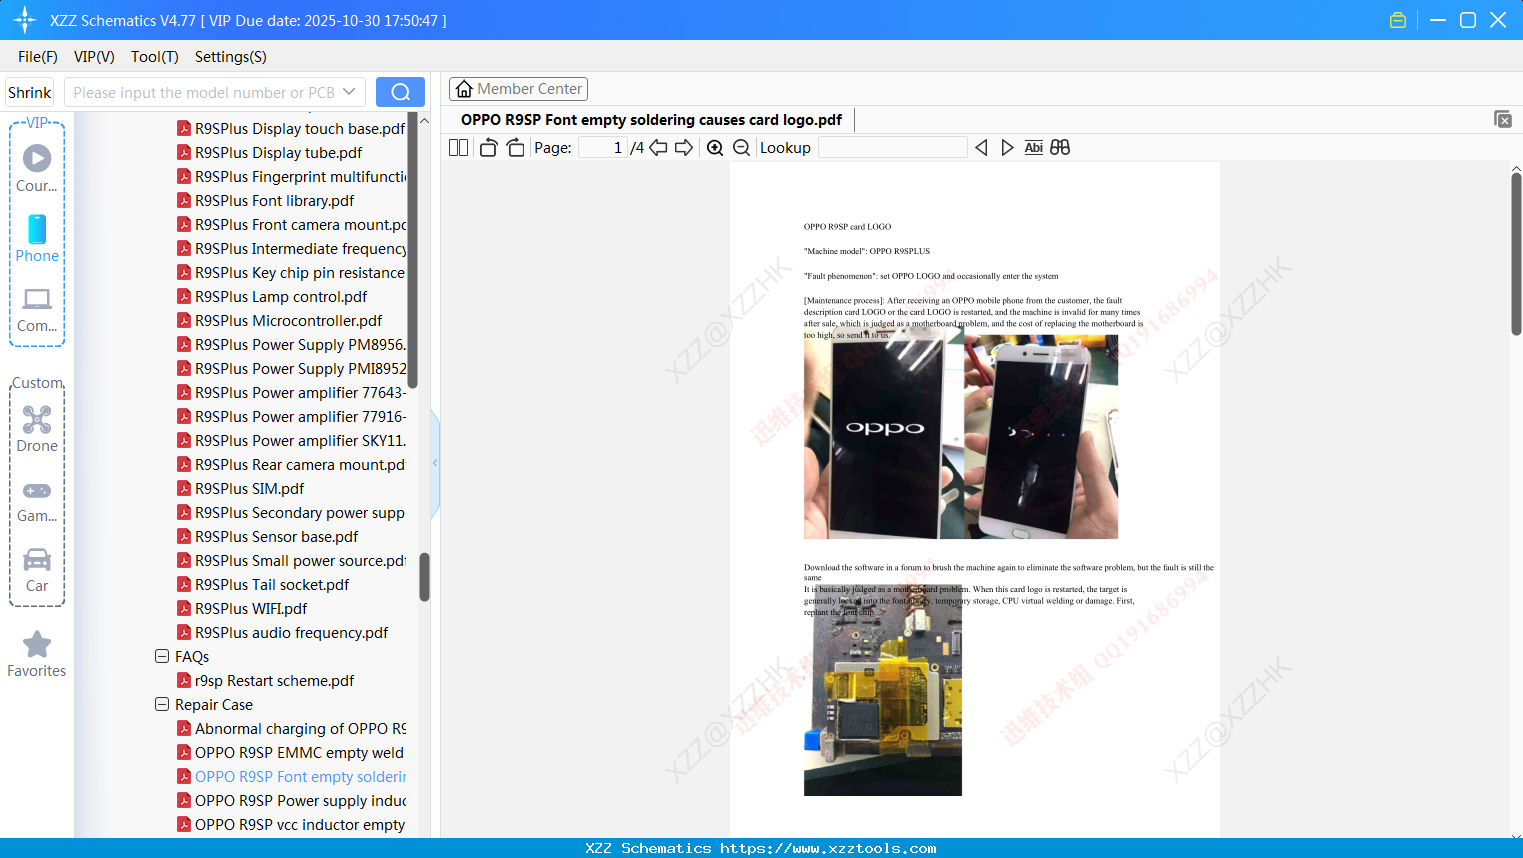
Task: Open R9SPlus Display touch base.pdf
Action: pyautogui.click(x=300, y=128)
